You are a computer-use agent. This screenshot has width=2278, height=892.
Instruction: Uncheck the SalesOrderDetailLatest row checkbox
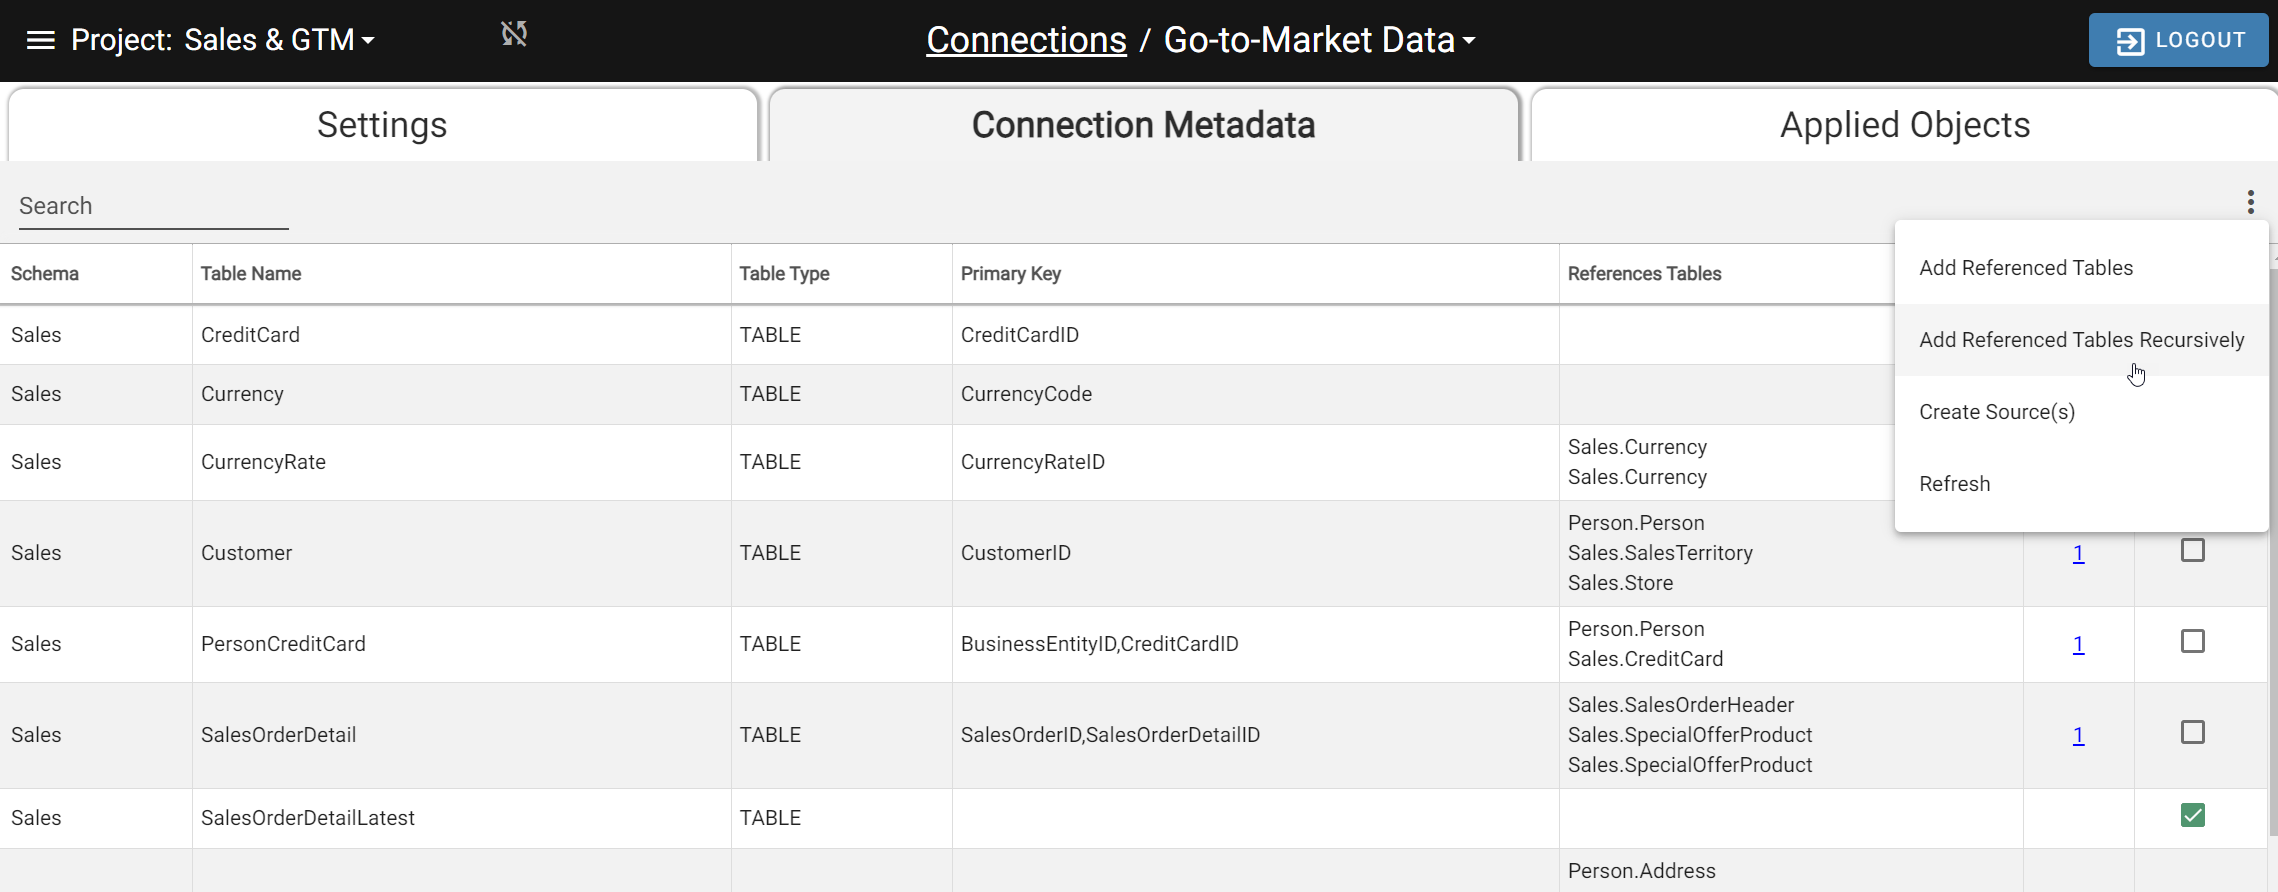coord(2192,815)
